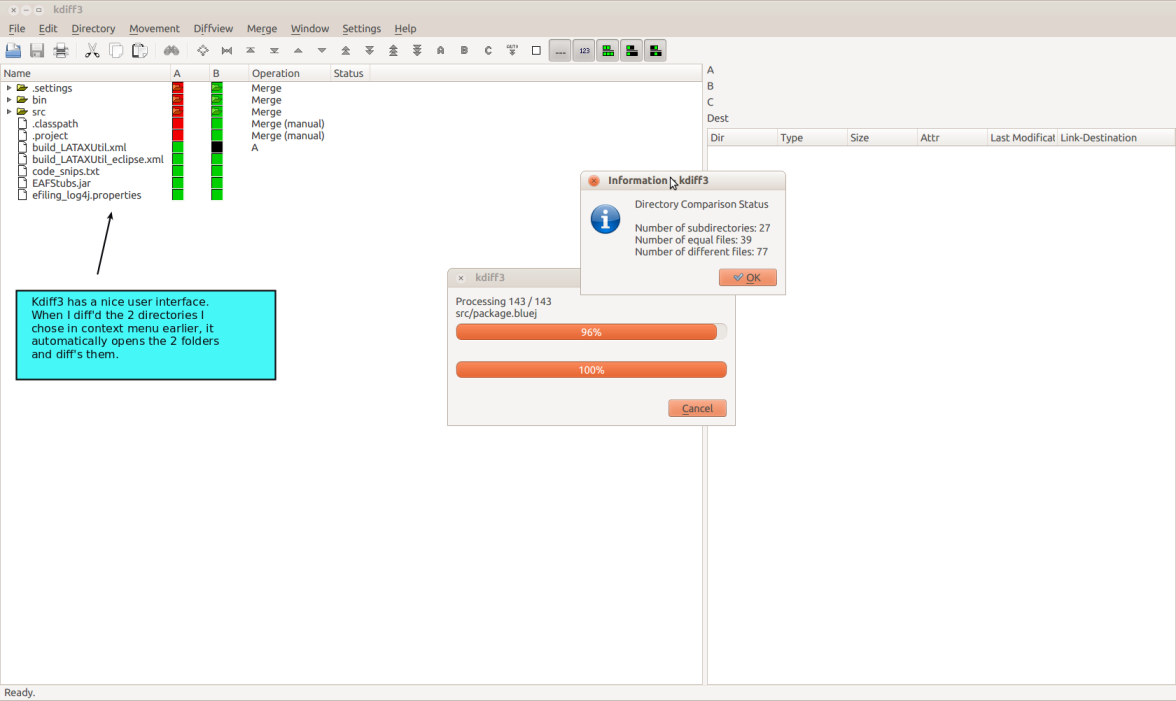This screenshot has width=1176, height=701.
Task: Expand the src folder arrow
Action: pyautogui.click(x=9, y=112)
